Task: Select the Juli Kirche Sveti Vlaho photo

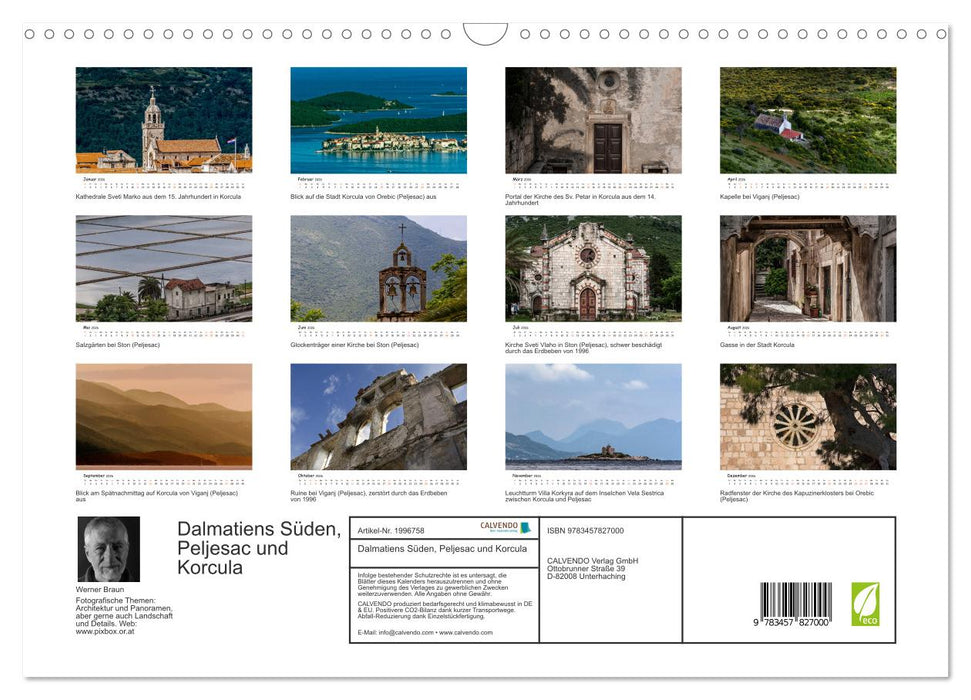Action: [x=592, y=268]
